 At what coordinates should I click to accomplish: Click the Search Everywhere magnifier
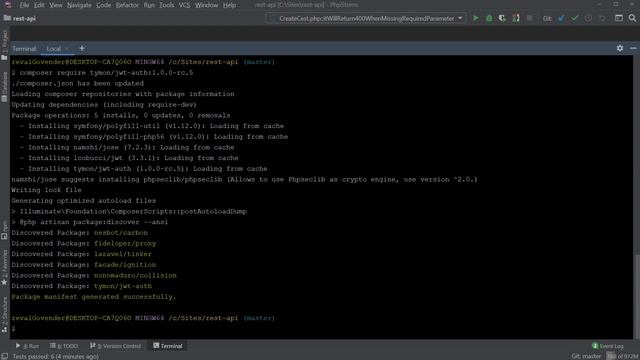632,18
